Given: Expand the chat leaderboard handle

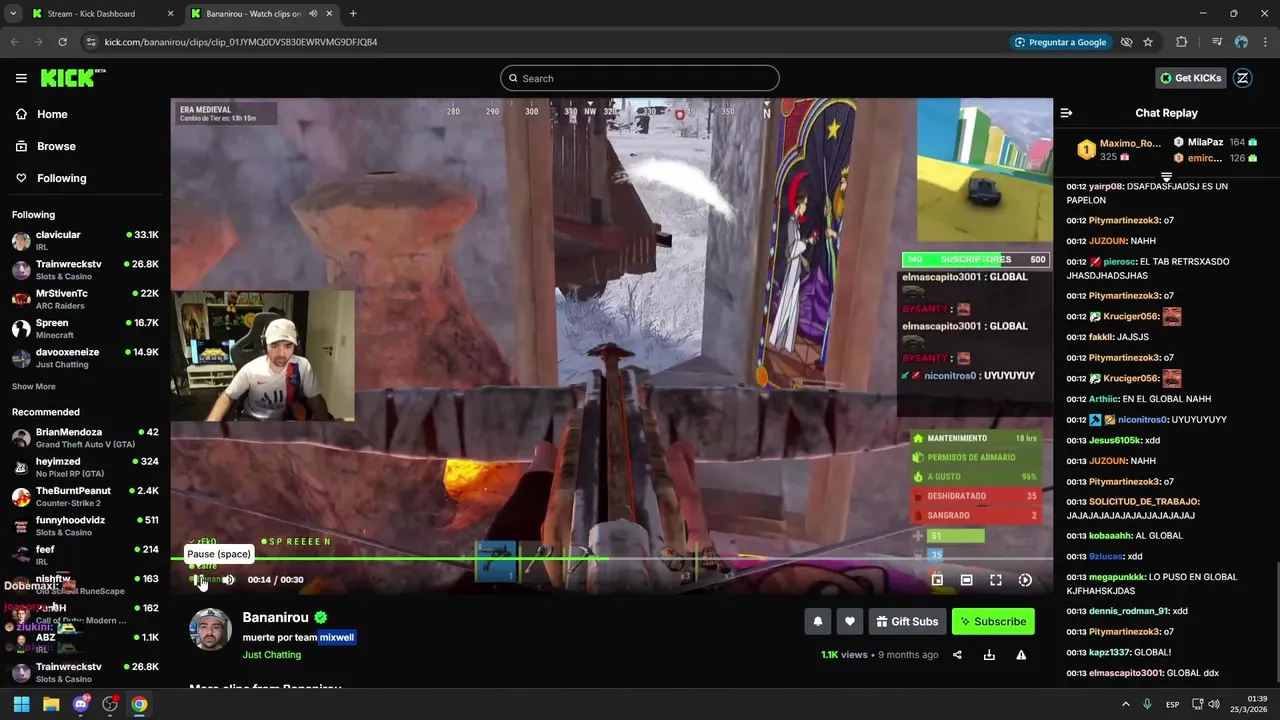Looking at the screenshot, I should [1166, 177].
